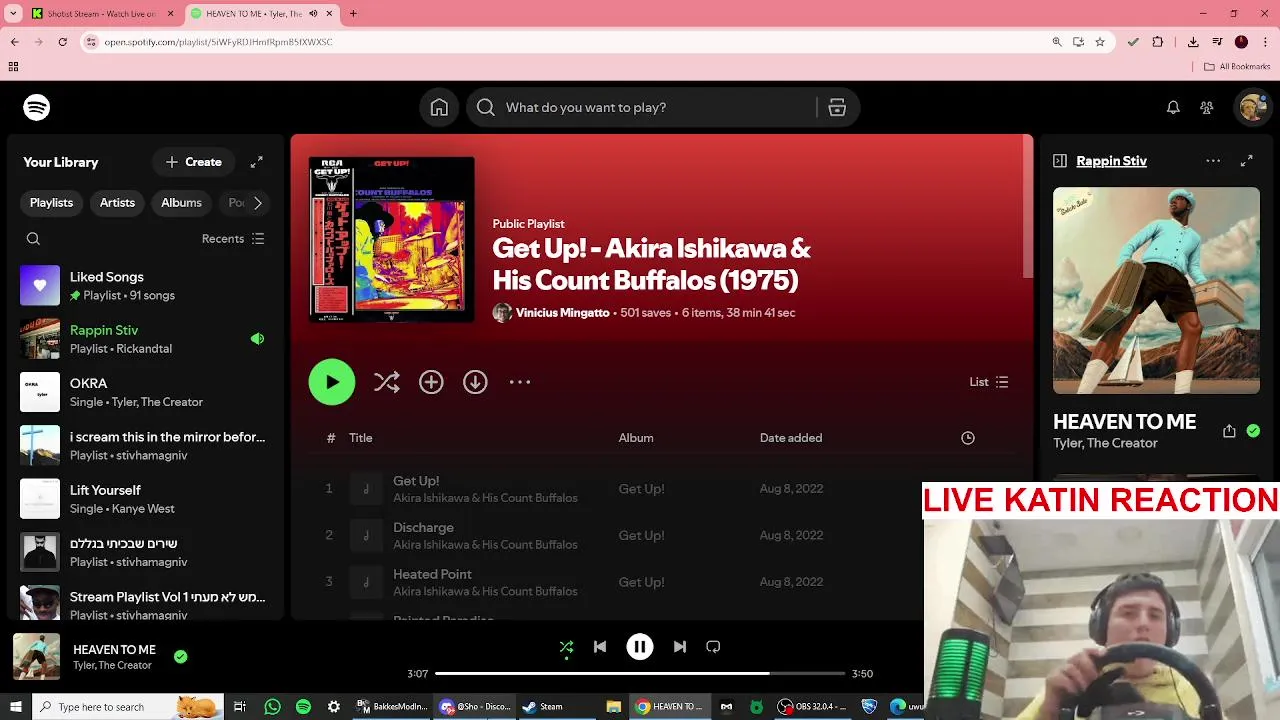Image resolution: width=1280 pixels, height=720 pixels.
Task: Toggle repeat in the player controls
Action: pyautogui.click(x=713, y=647)
